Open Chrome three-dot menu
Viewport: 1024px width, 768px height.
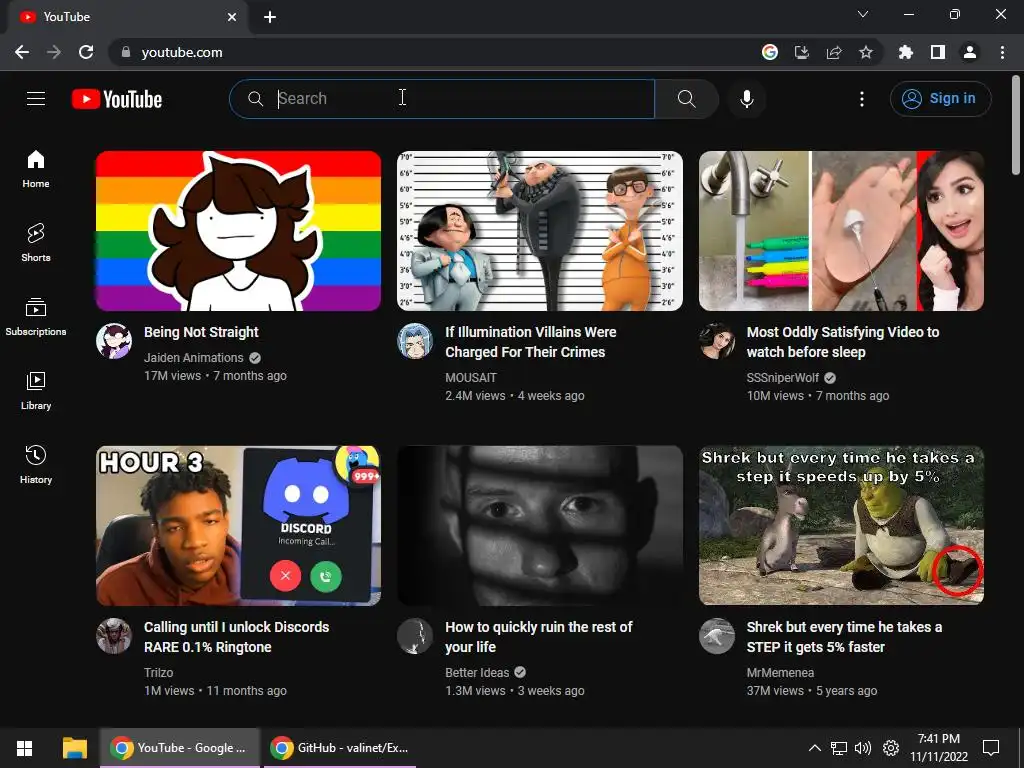click(x=1002, y=52)
